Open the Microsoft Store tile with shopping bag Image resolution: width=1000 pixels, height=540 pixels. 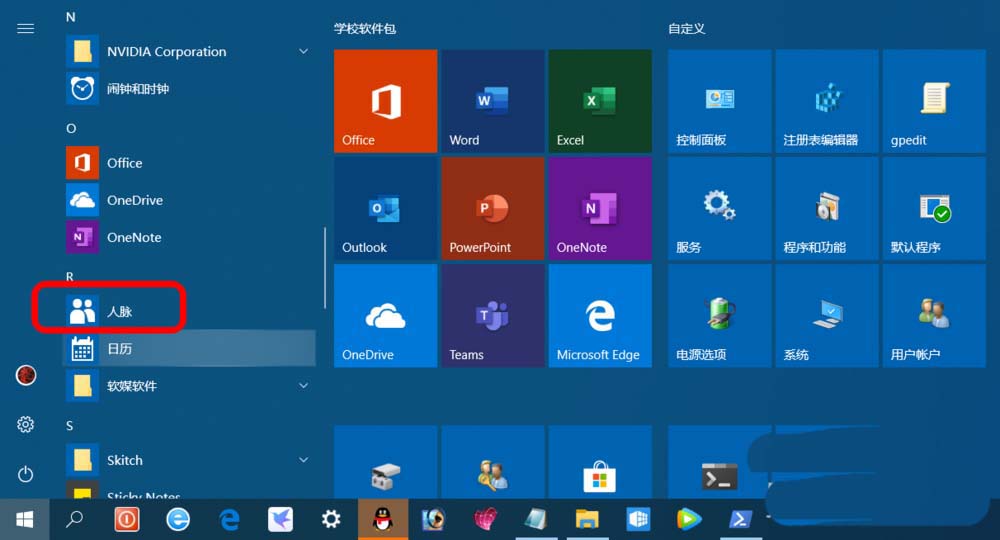tap(600, 462)
